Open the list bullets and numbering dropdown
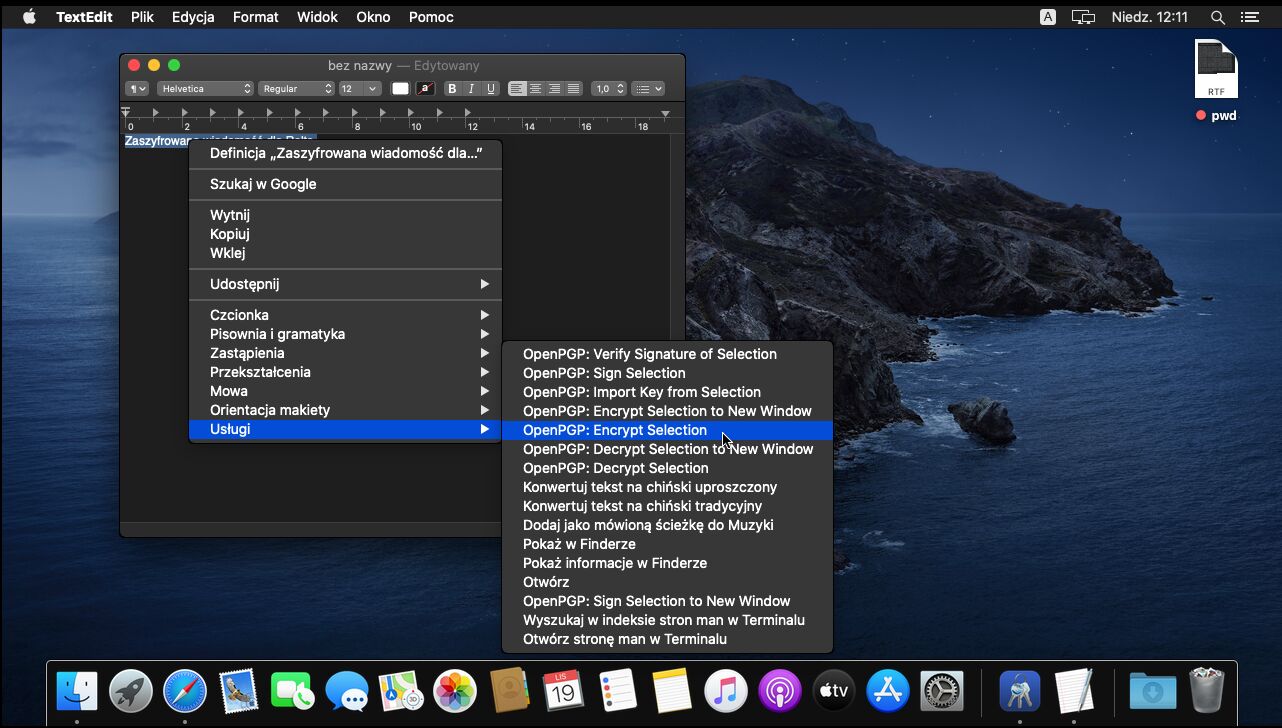 (x=648, y=89)
